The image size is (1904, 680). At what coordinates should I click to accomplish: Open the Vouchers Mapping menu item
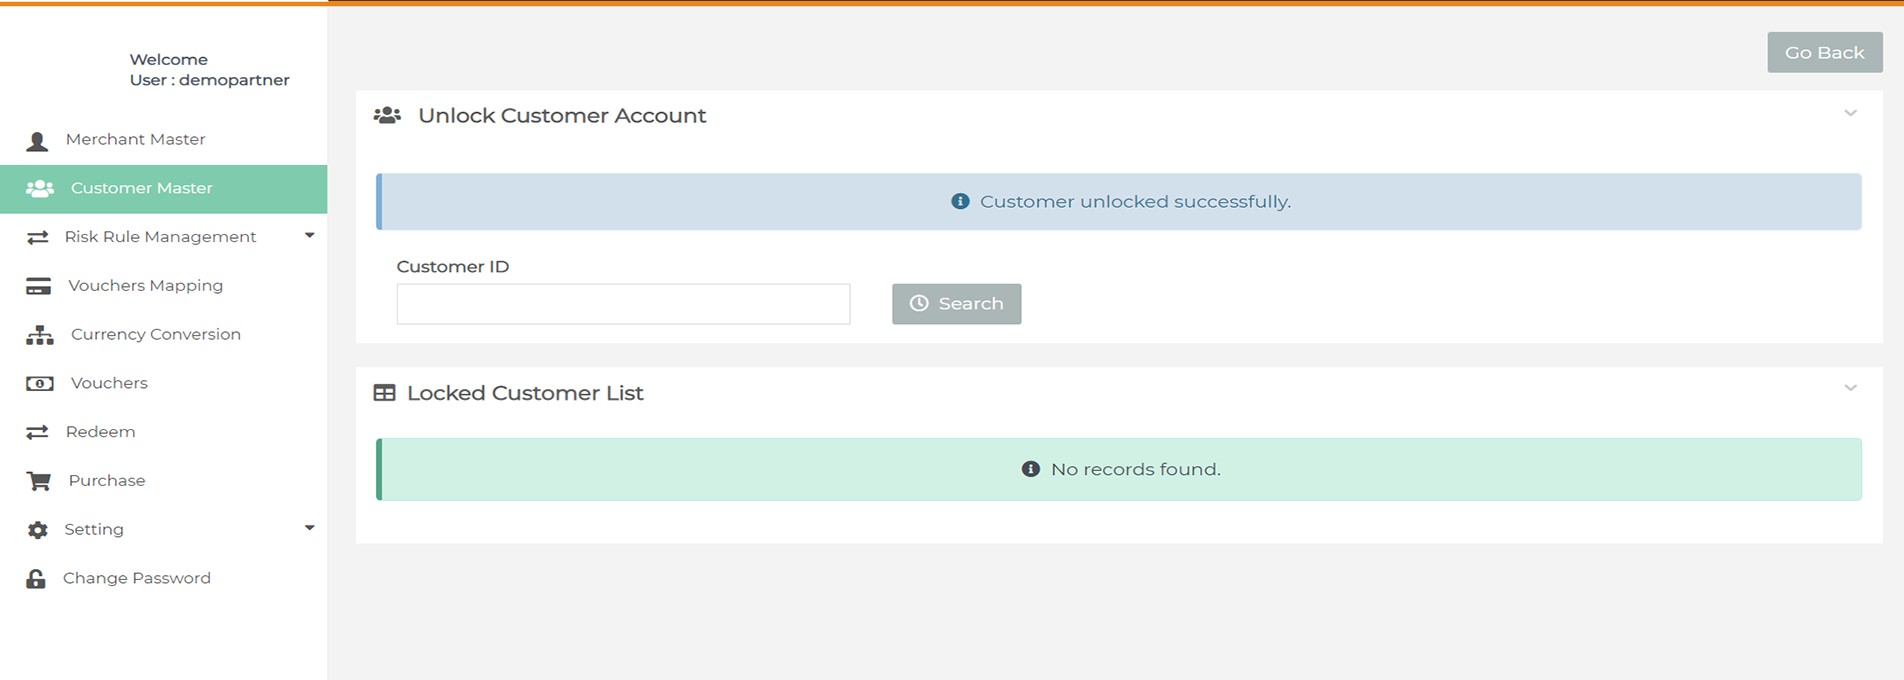coord(145,286)
